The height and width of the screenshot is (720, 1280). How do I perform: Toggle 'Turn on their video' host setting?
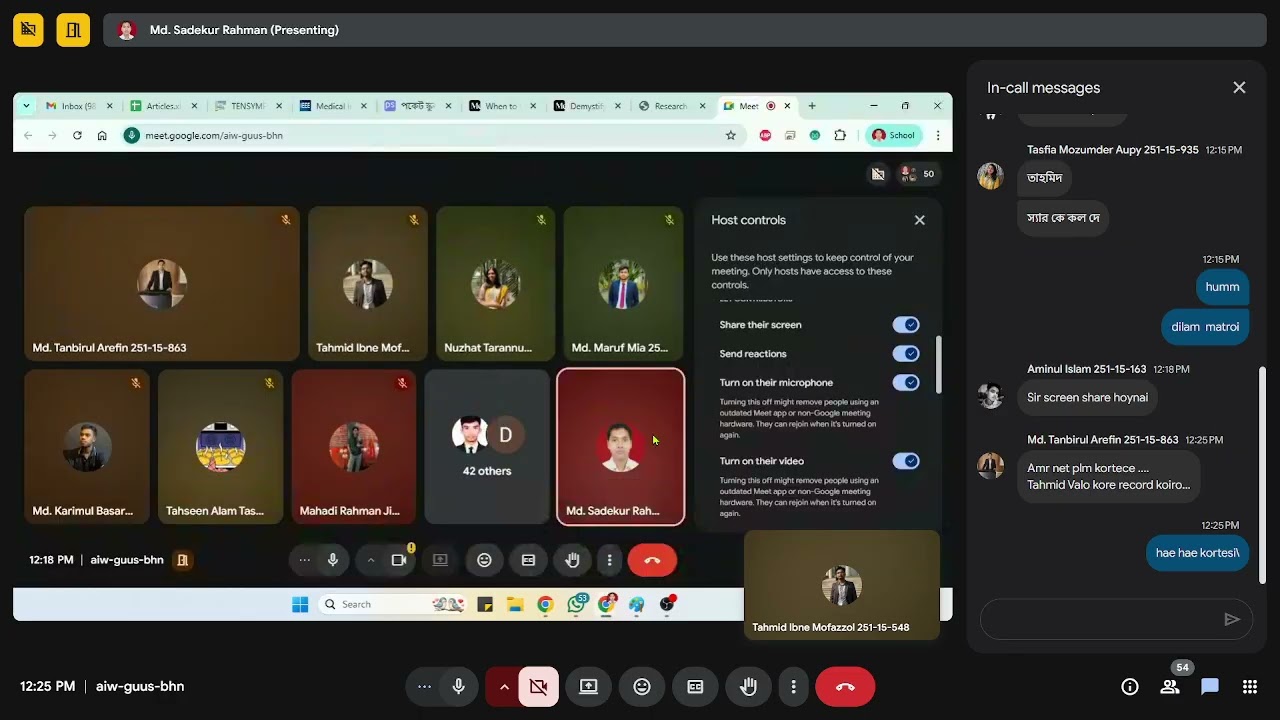click(x=906, y=461)
